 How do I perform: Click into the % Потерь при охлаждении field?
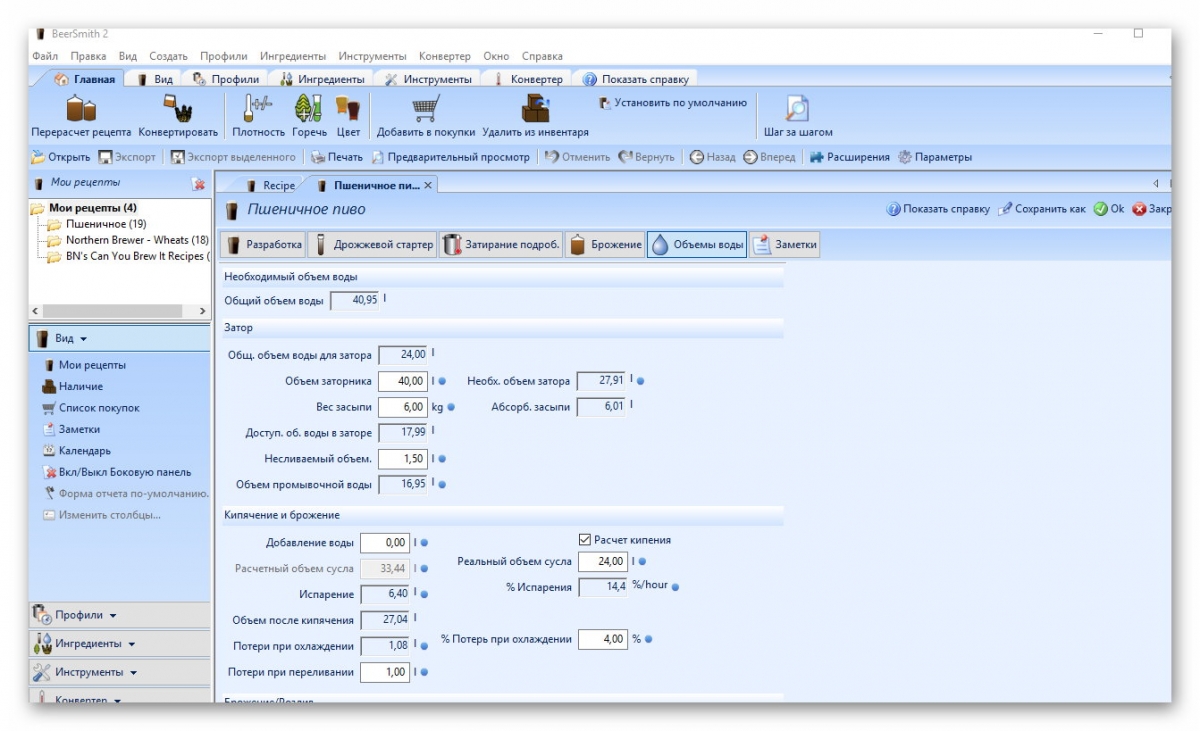click(x=603, y=639)
